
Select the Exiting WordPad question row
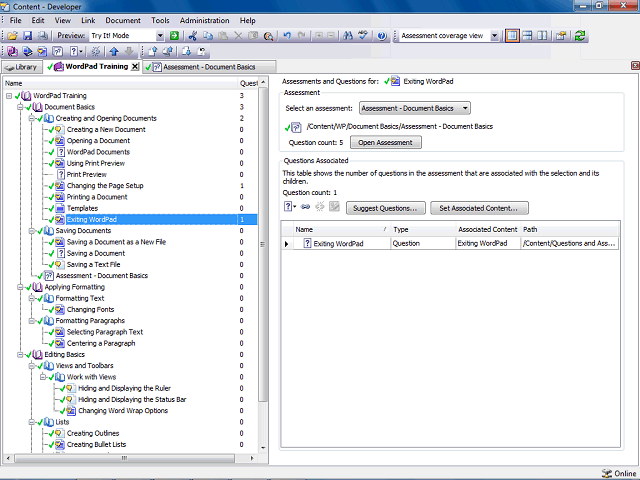point(451,244)
